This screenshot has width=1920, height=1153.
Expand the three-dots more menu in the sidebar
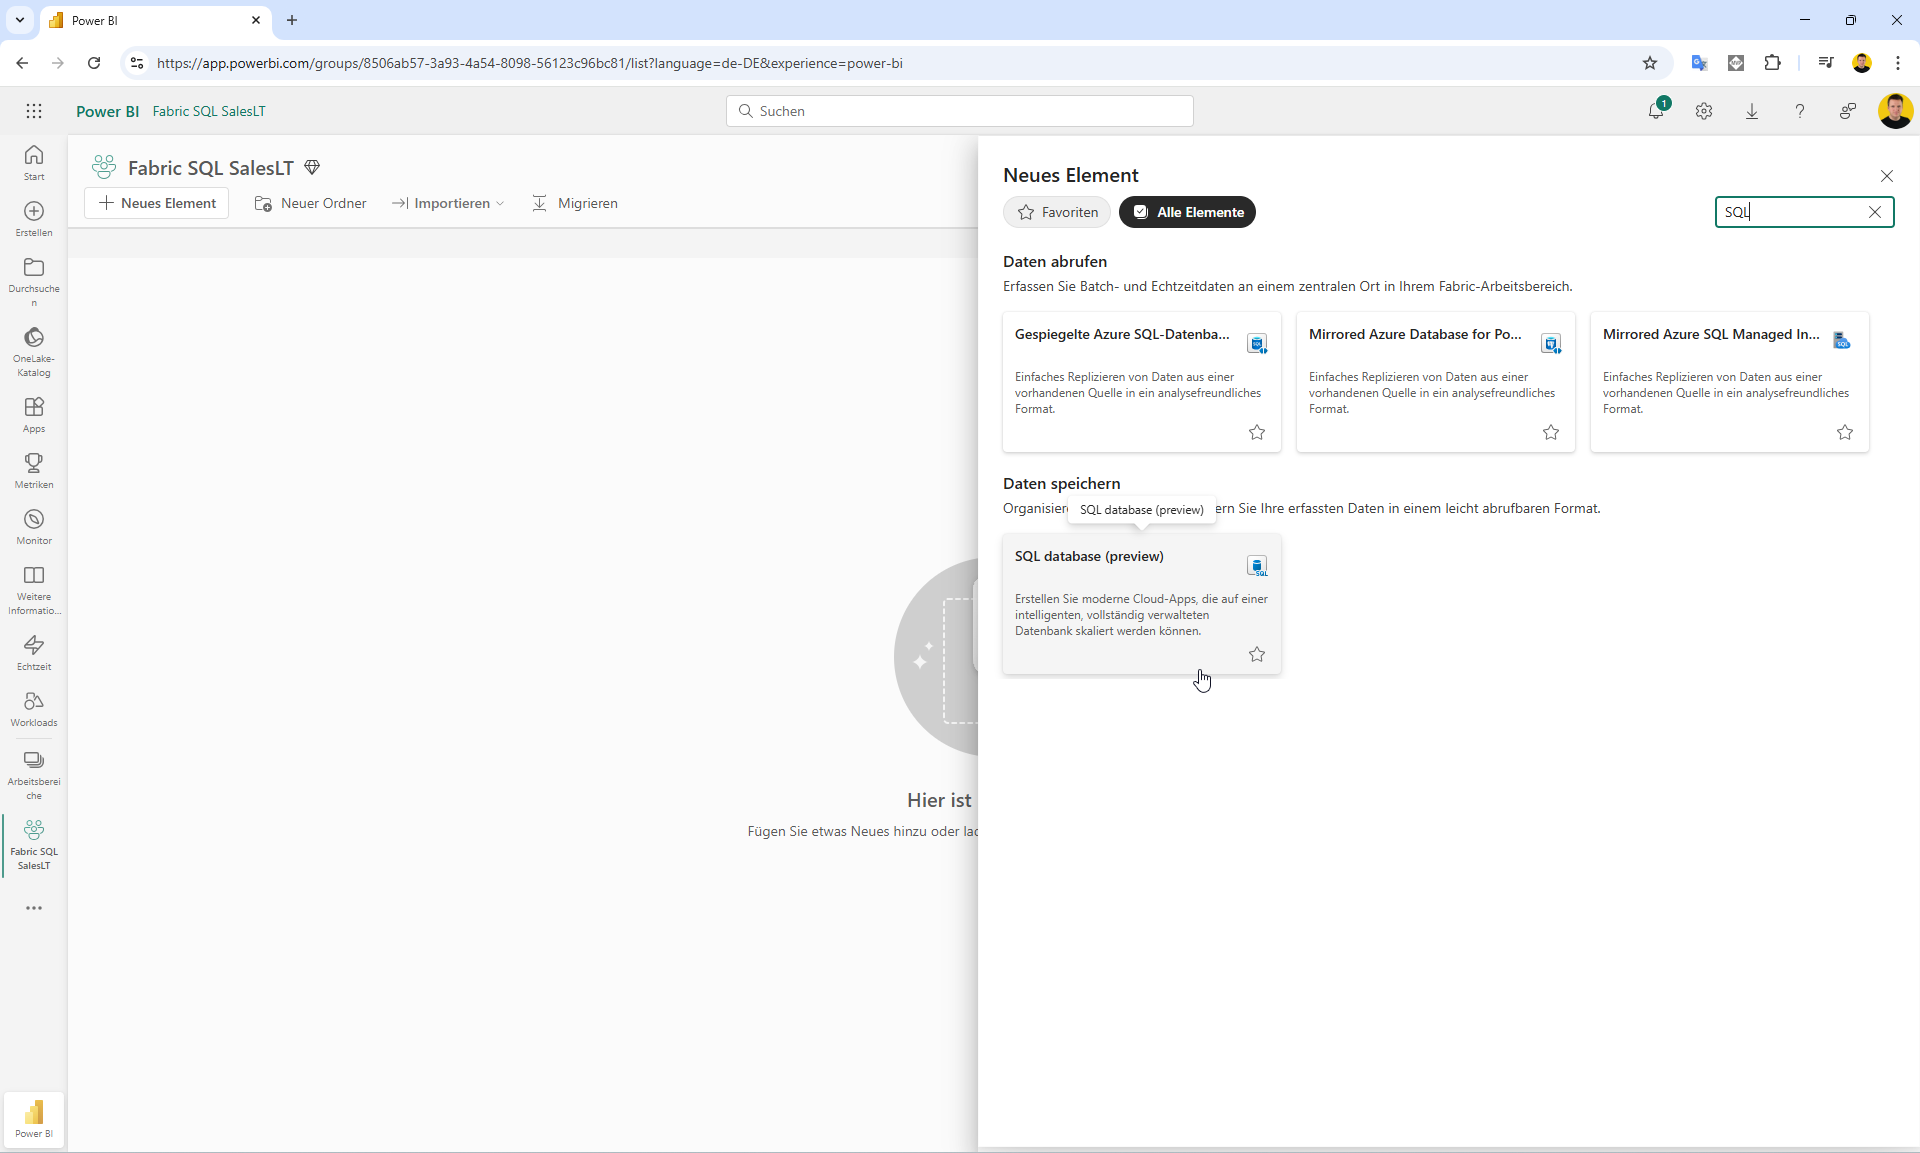34,908
